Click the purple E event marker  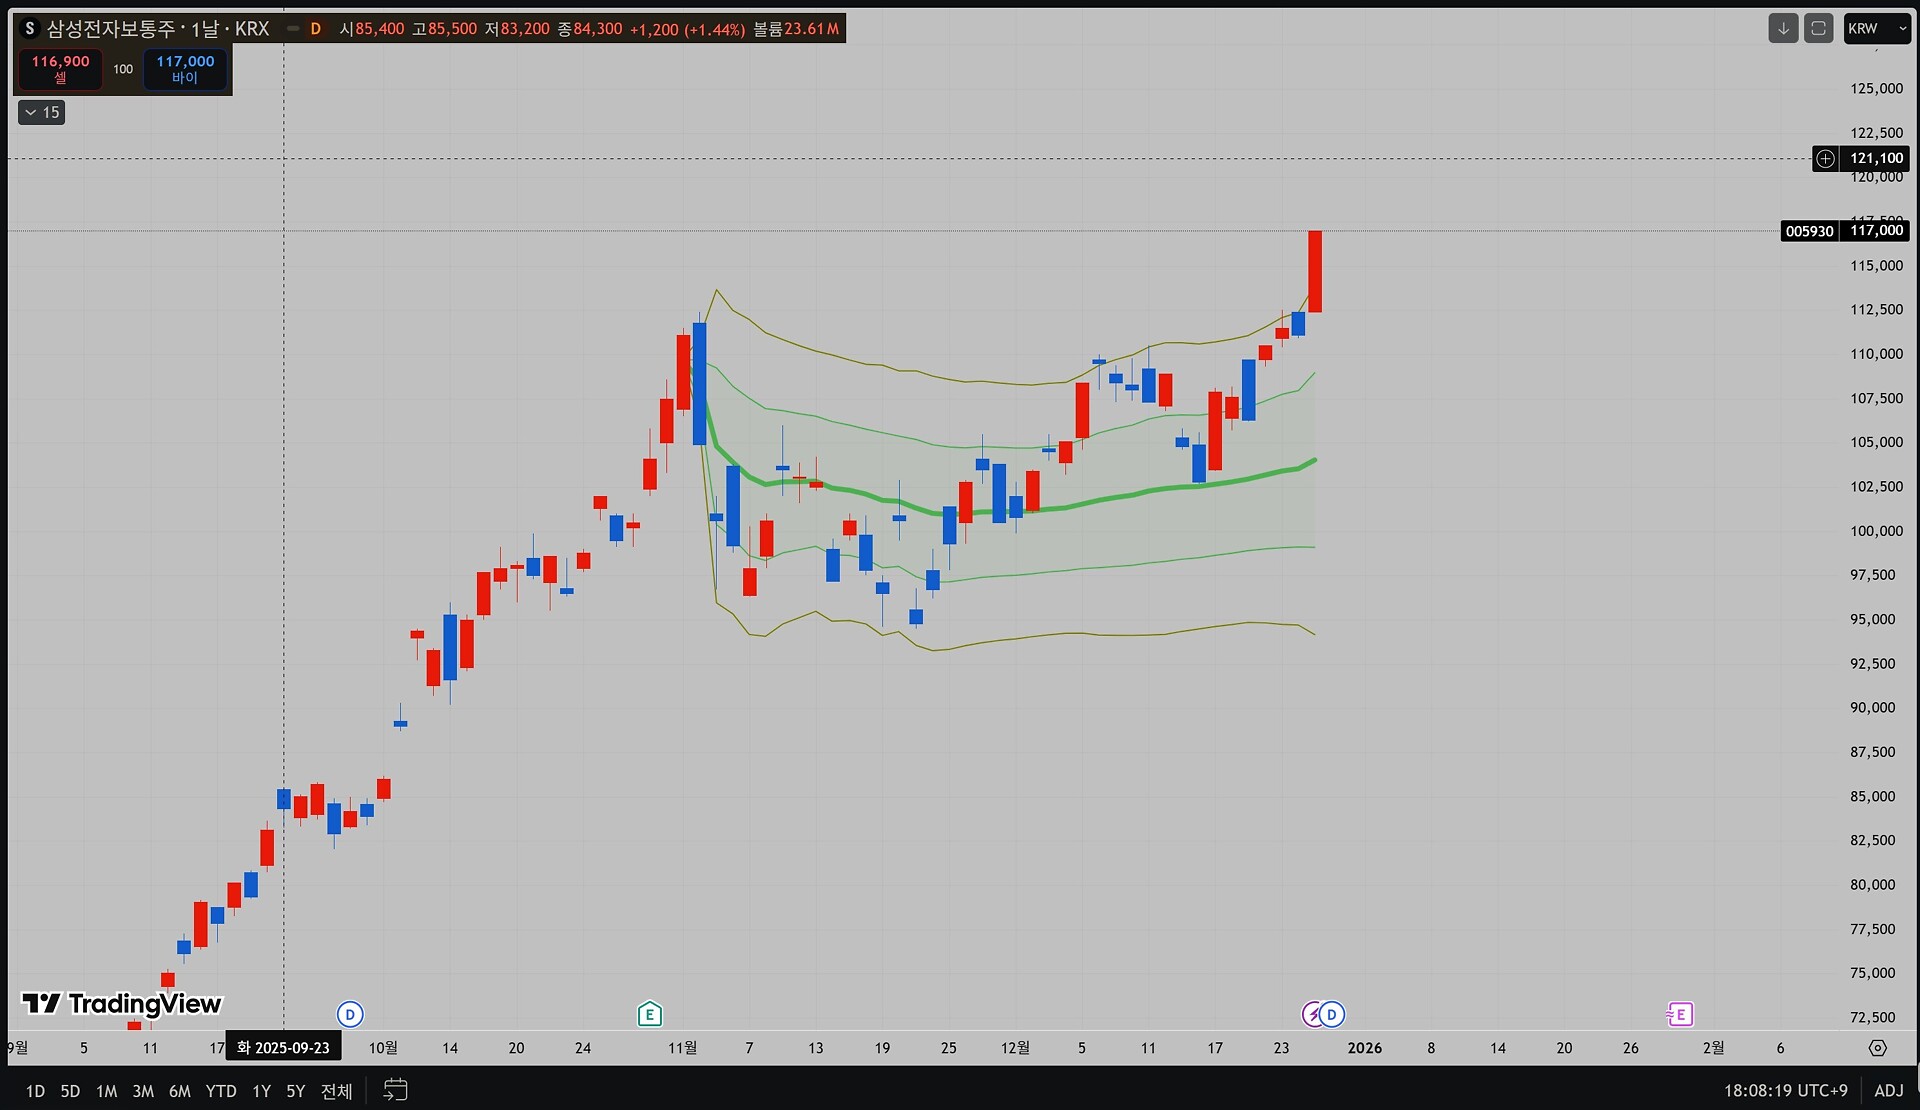1680,1015
